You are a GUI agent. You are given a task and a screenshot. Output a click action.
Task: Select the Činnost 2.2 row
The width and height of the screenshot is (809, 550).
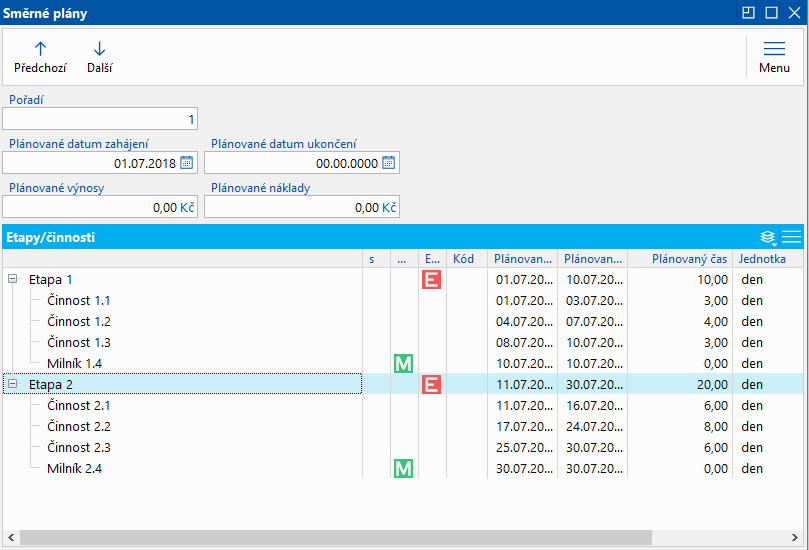click(x=403, y=427)
